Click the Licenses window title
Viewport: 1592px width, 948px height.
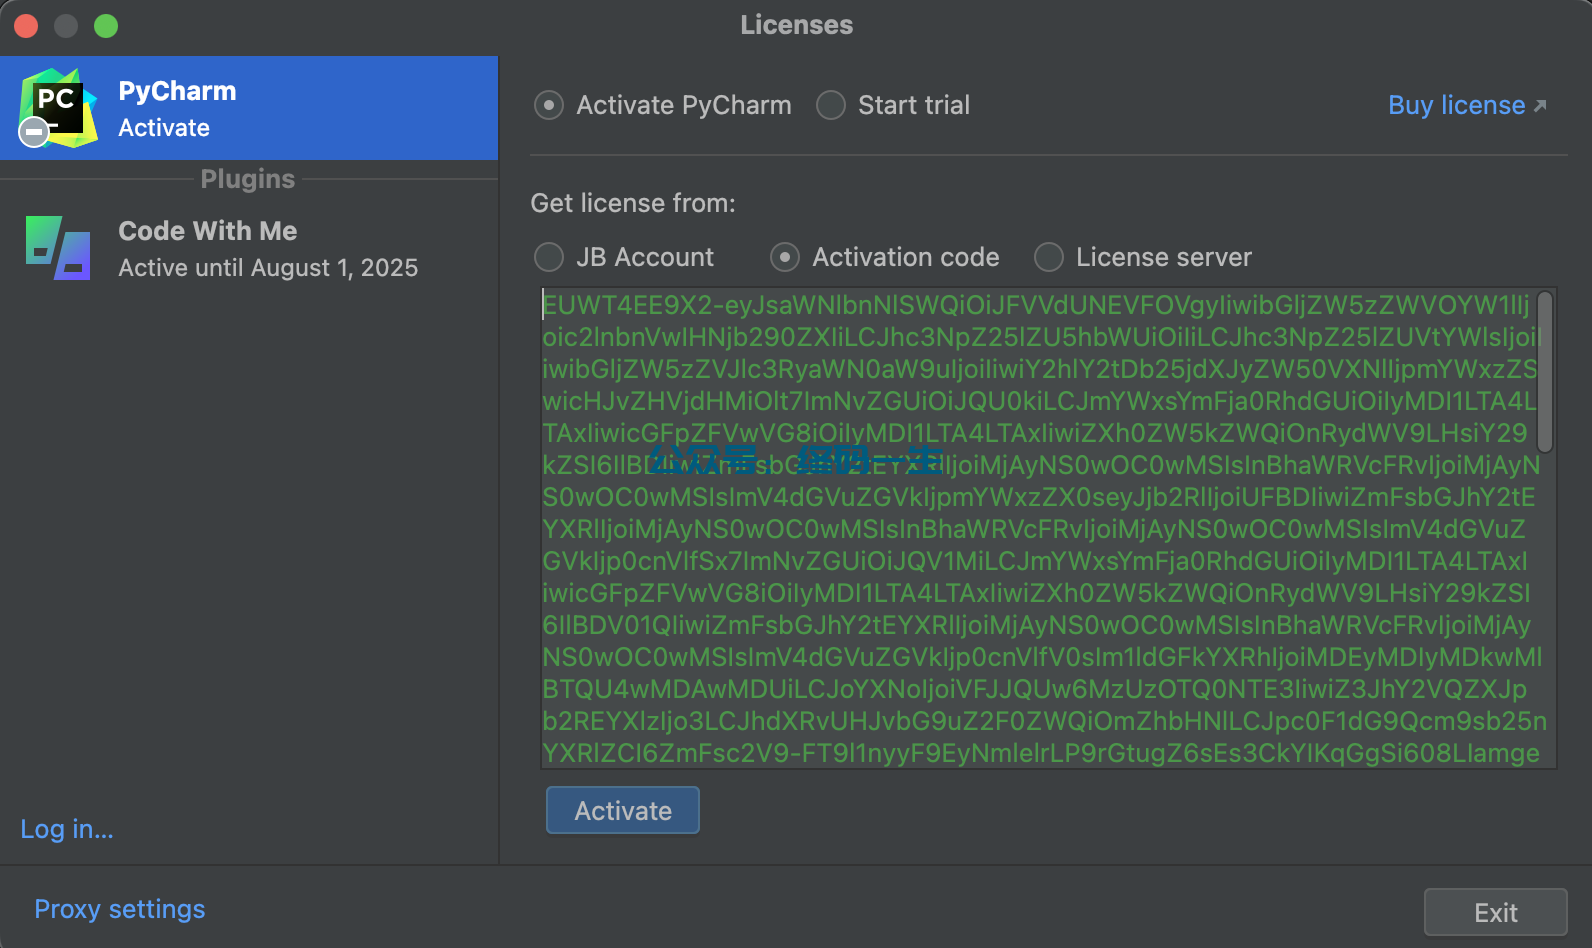pyautogui.click(x=797, y=25)
